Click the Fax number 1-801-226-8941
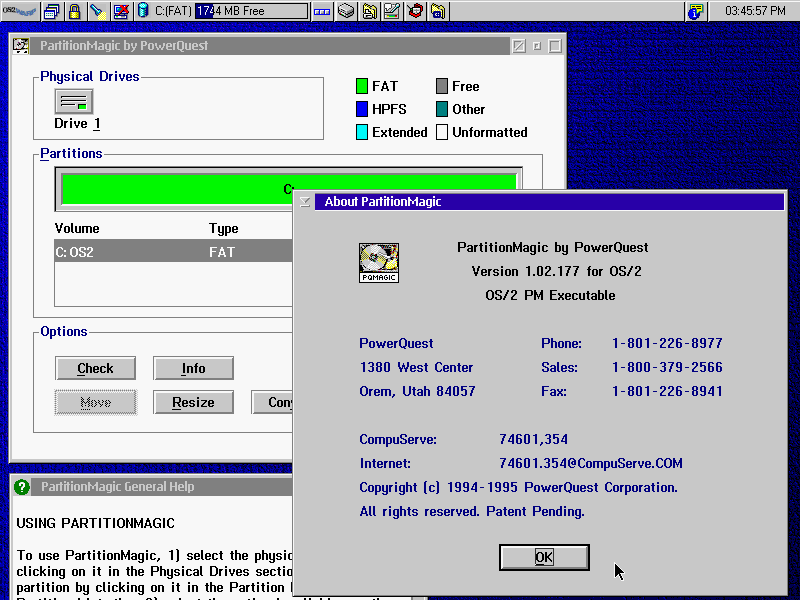The width and height of the screenshot is (800, 600). click(x=667, y=391)
